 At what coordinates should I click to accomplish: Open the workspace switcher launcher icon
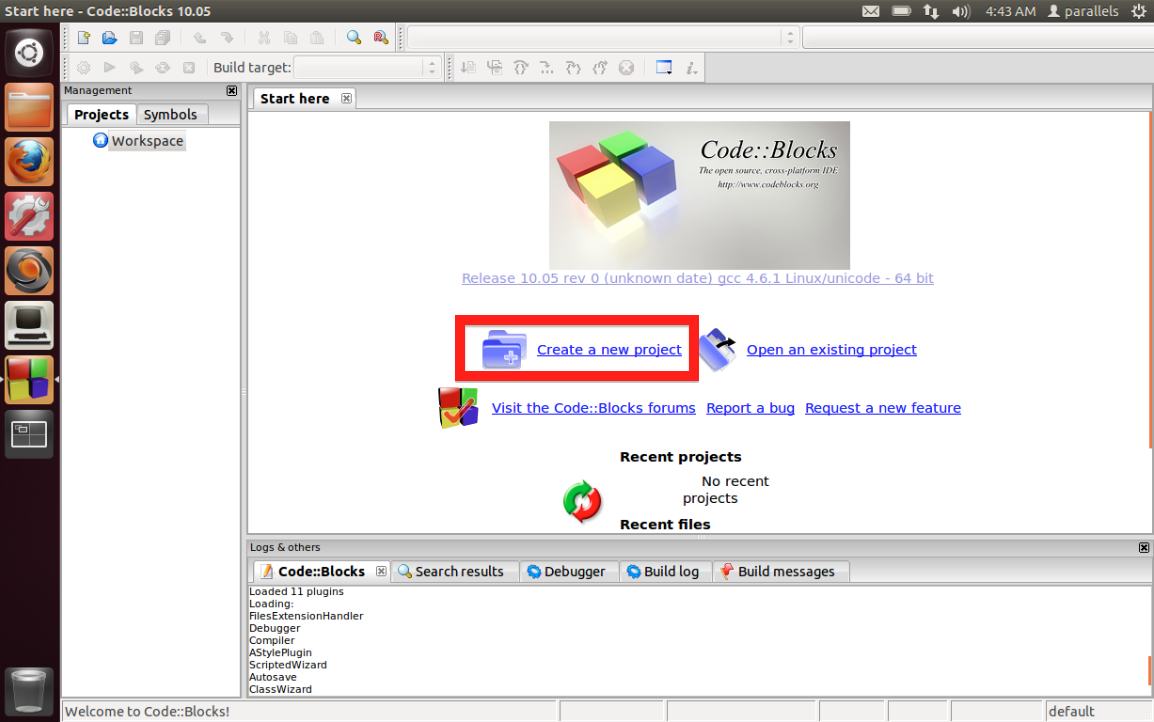[x=29, y=434]
